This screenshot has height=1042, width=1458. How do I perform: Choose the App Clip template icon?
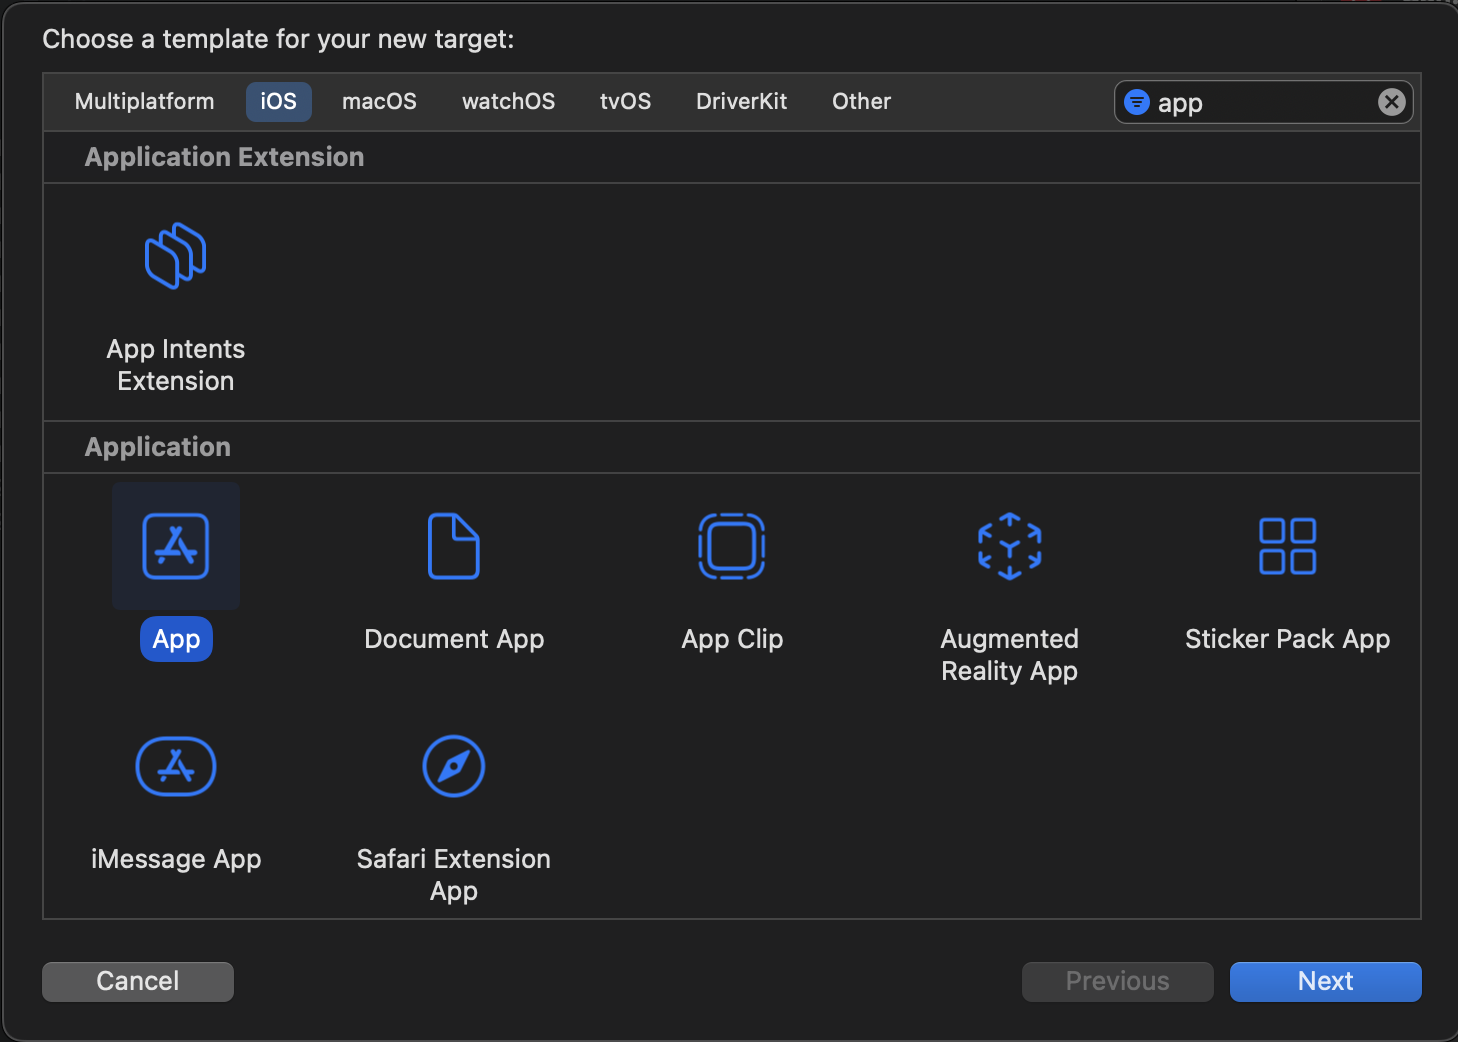click(732, 546)
